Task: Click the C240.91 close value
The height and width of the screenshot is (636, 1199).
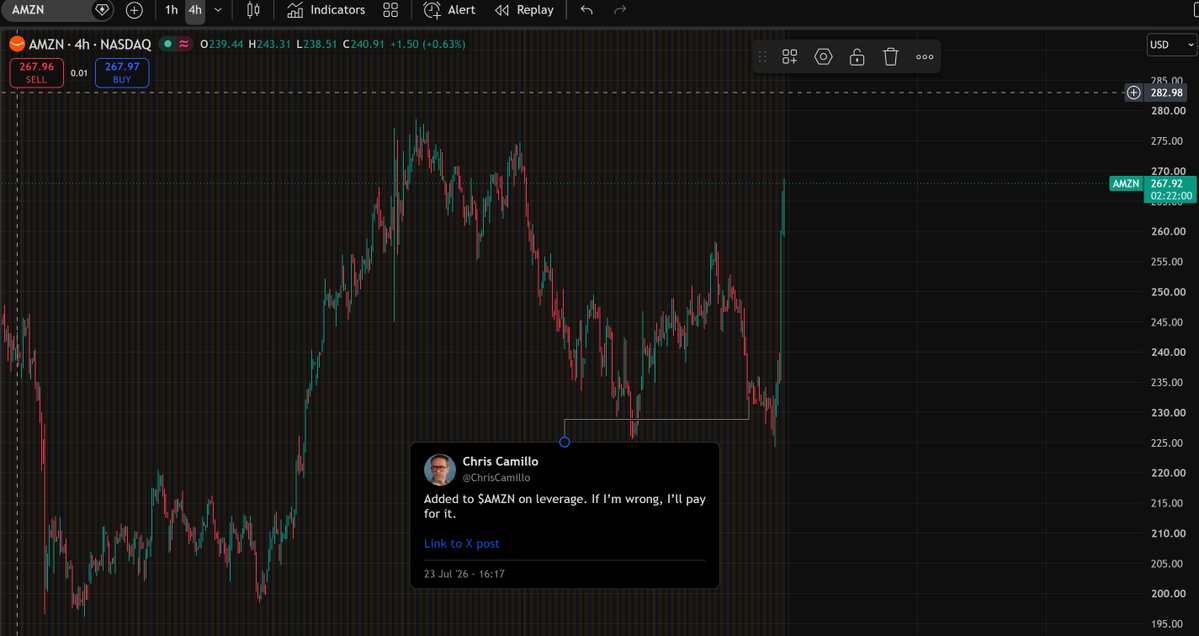Action: pos(363,44)
